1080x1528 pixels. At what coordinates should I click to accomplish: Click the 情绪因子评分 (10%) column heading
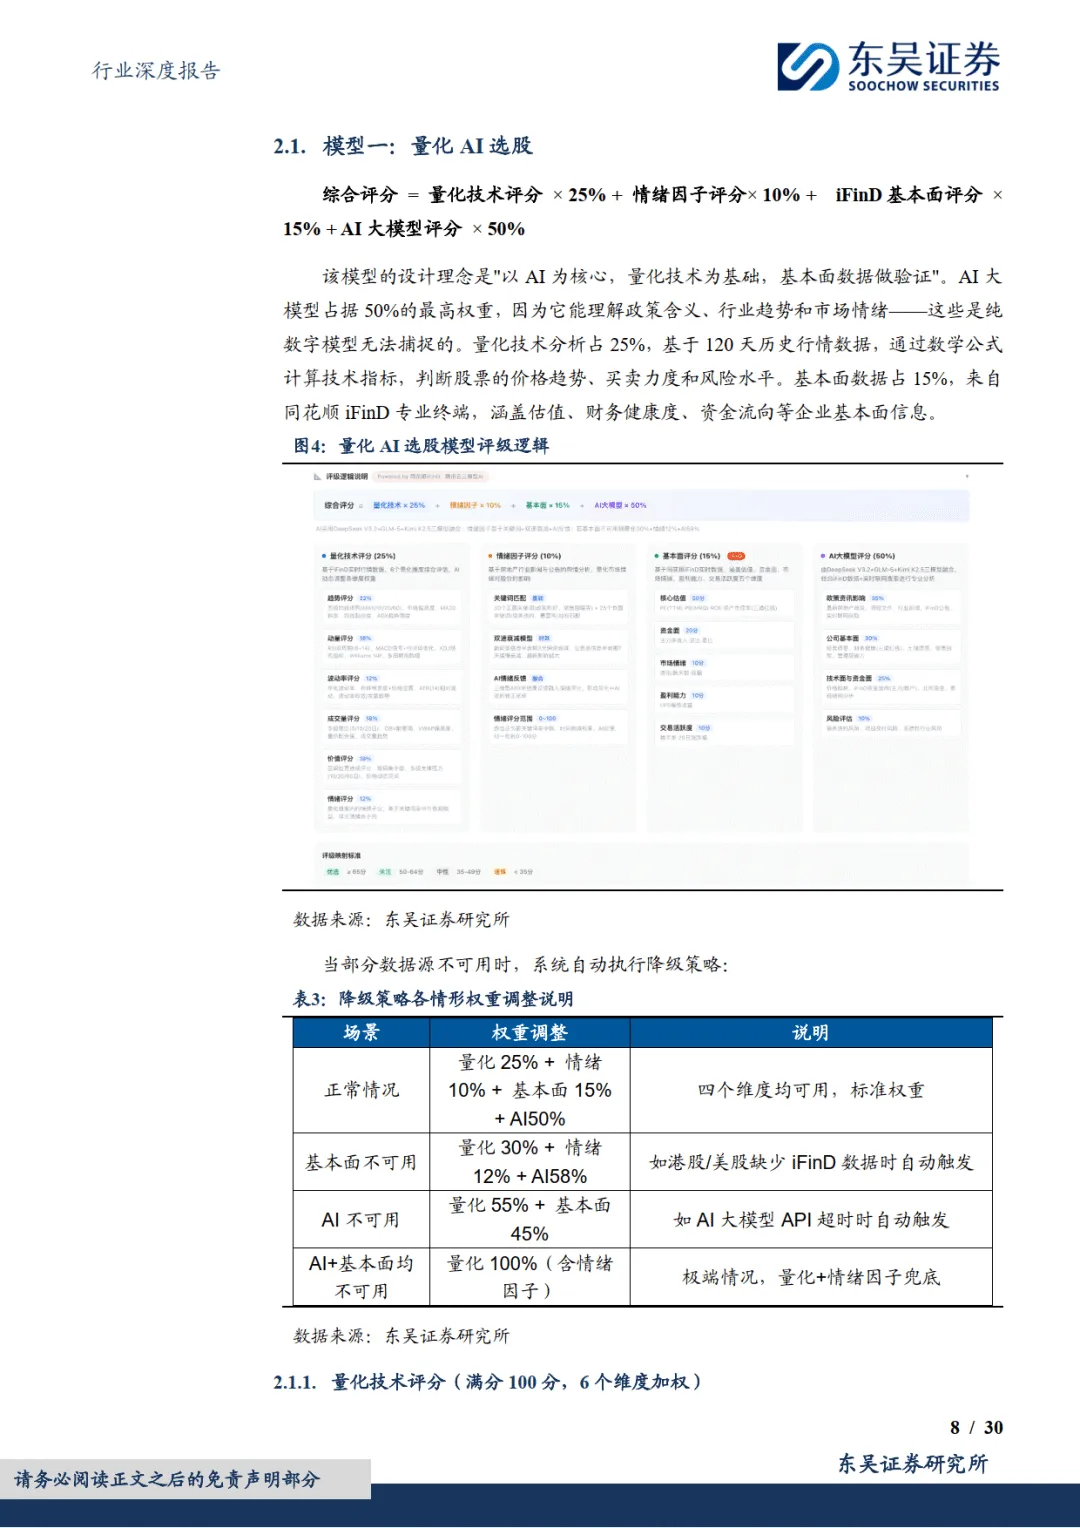(x=528, y=556)
